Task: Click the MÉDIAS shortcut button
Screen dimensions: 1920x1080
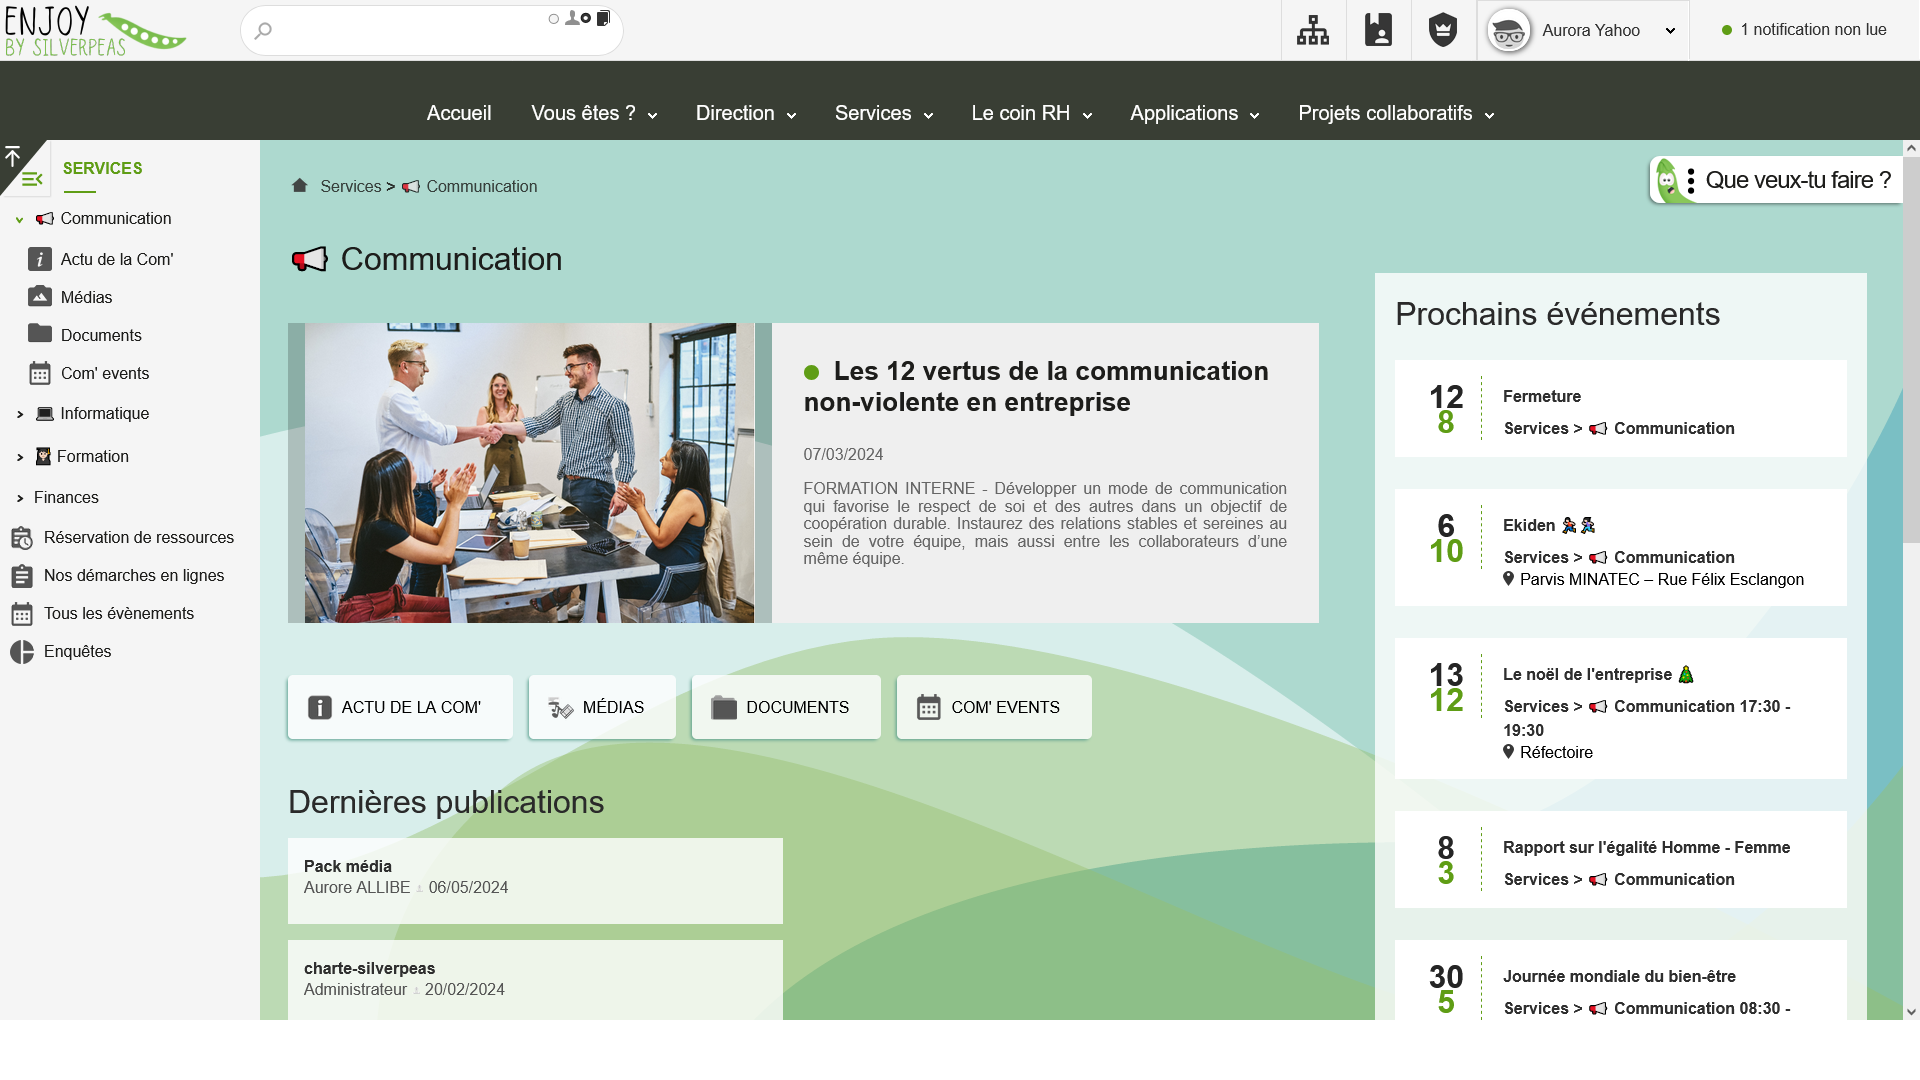Action: click(x=602, y=707)
